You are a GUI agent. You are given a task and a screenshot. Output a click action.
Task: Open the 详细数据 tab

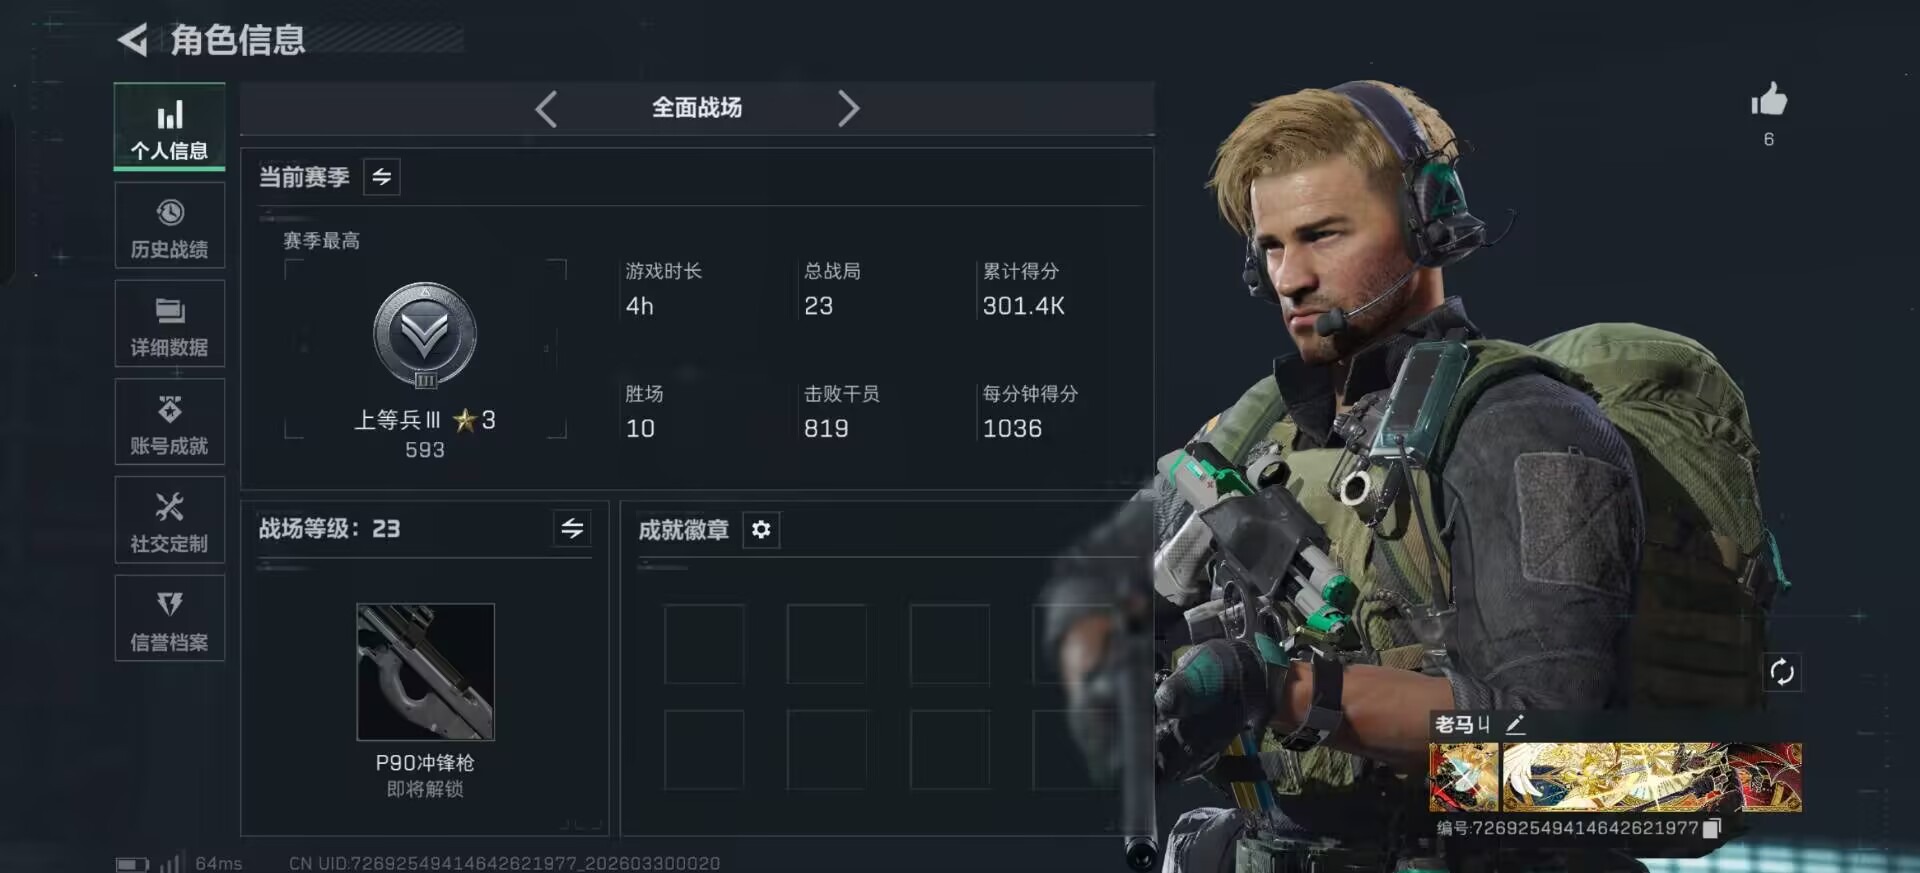click(x=169, y=324)
